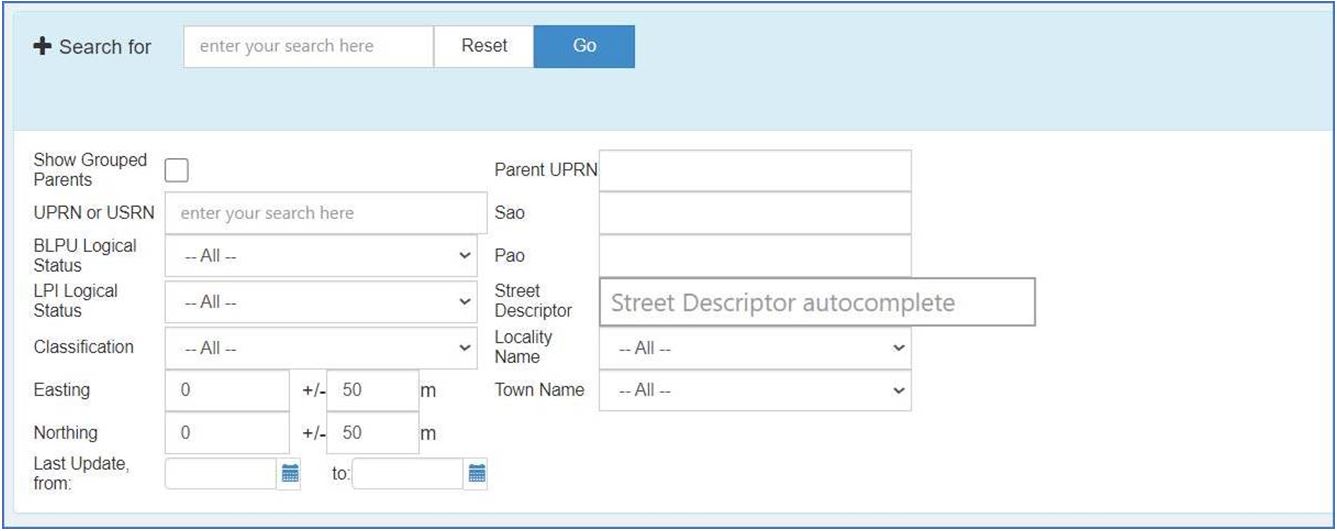Click the Last Update to date field
Image resolution: width=1337 pixels, height=531 pixels.
coord(407,474)
